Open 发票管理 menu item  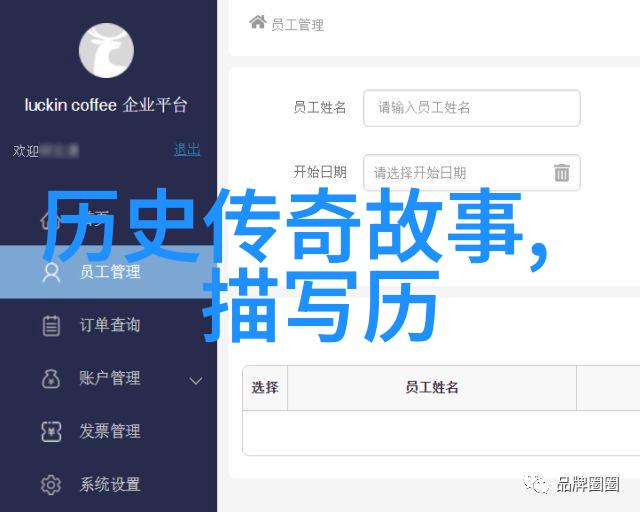coord(108,431)
